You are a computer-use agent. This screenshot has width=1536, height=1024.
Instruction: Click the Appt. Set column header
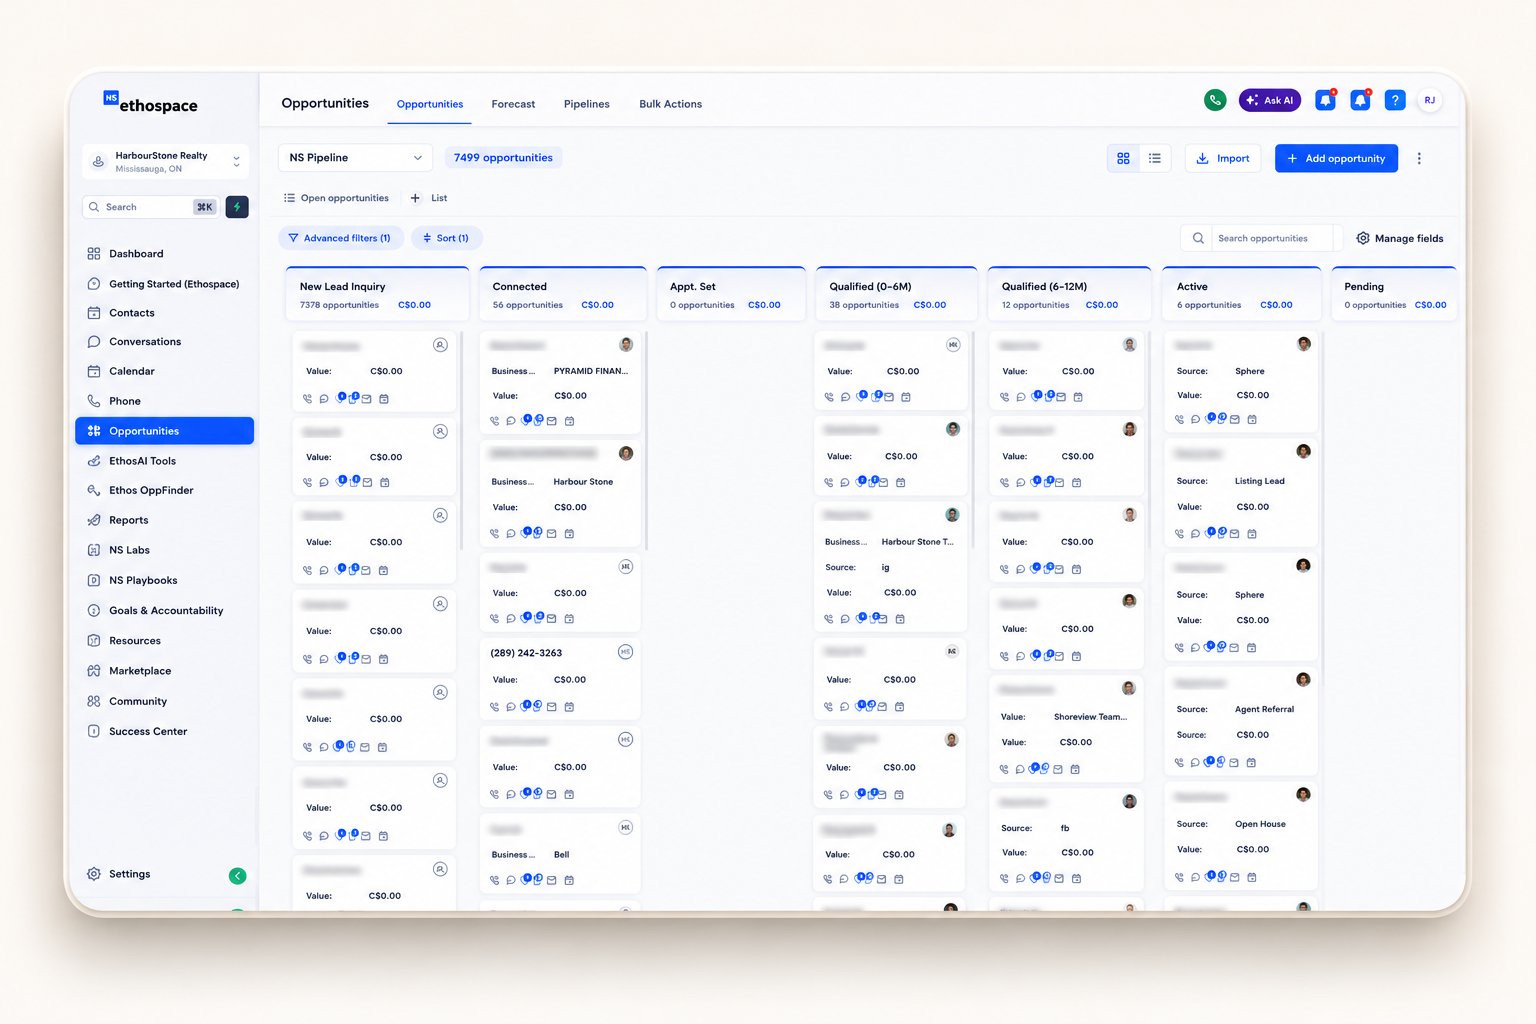(x=731, y=294)
